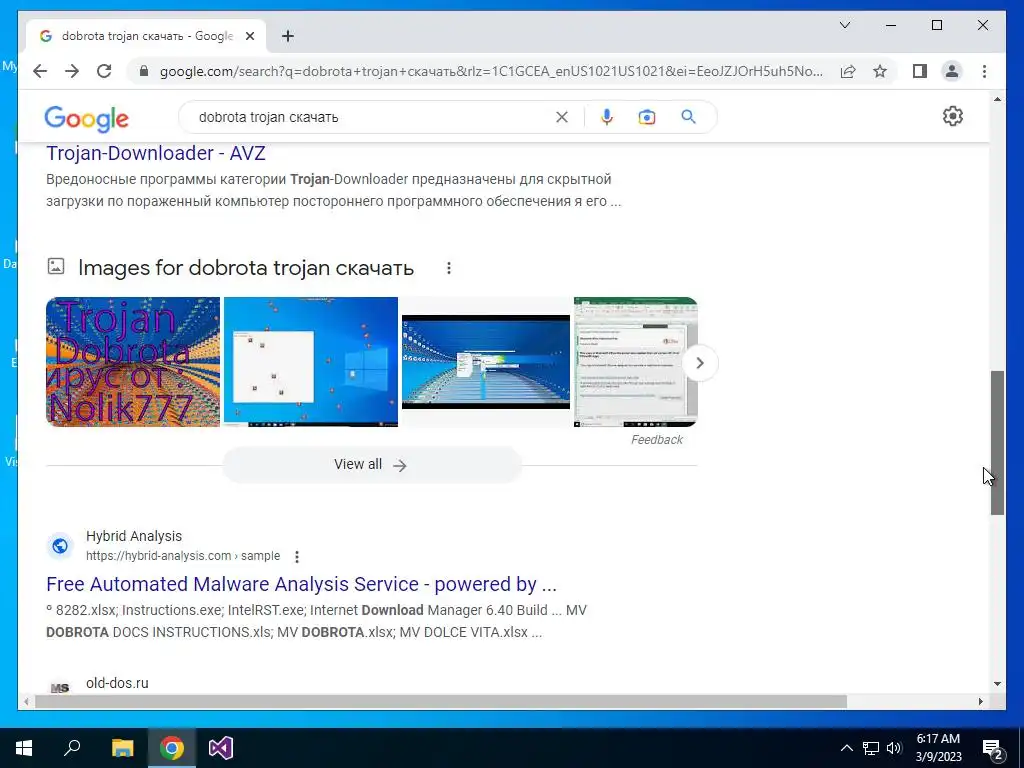Open the white window desktop thumbnail
The image size is (1024, 768).
pyautogui.click(x=311, y=362)
